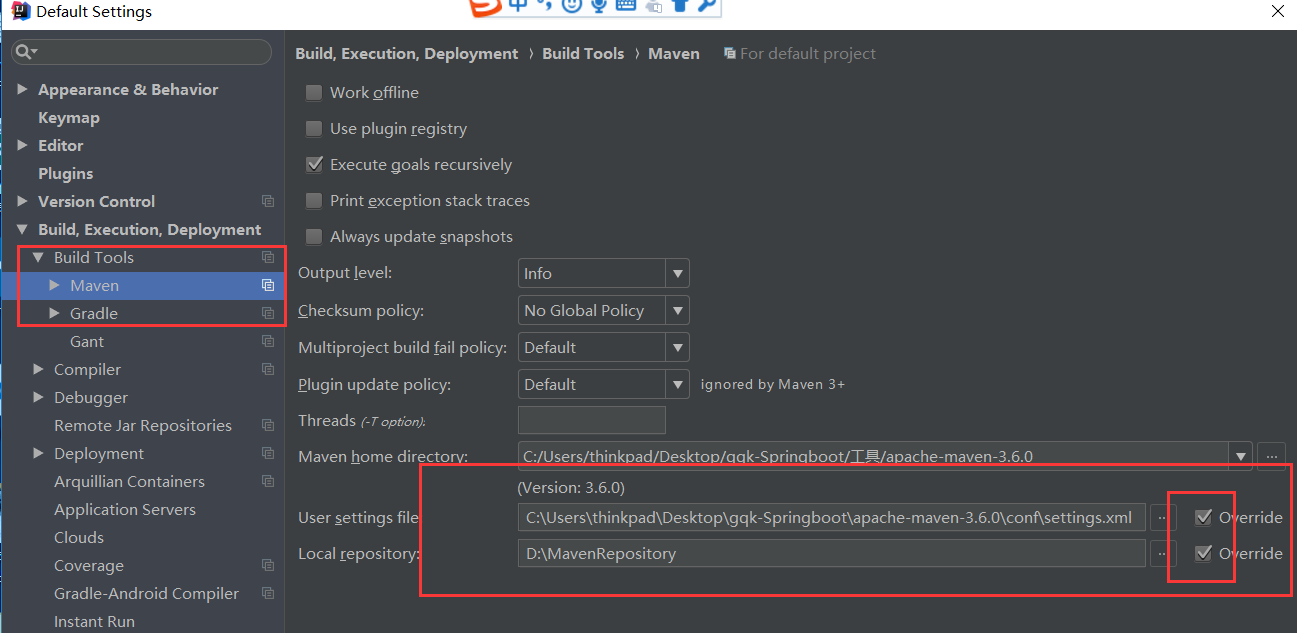Screen dimensions: 1297x633
Task: Select Keymap in settings tree
Action: [x=69, y=118]
